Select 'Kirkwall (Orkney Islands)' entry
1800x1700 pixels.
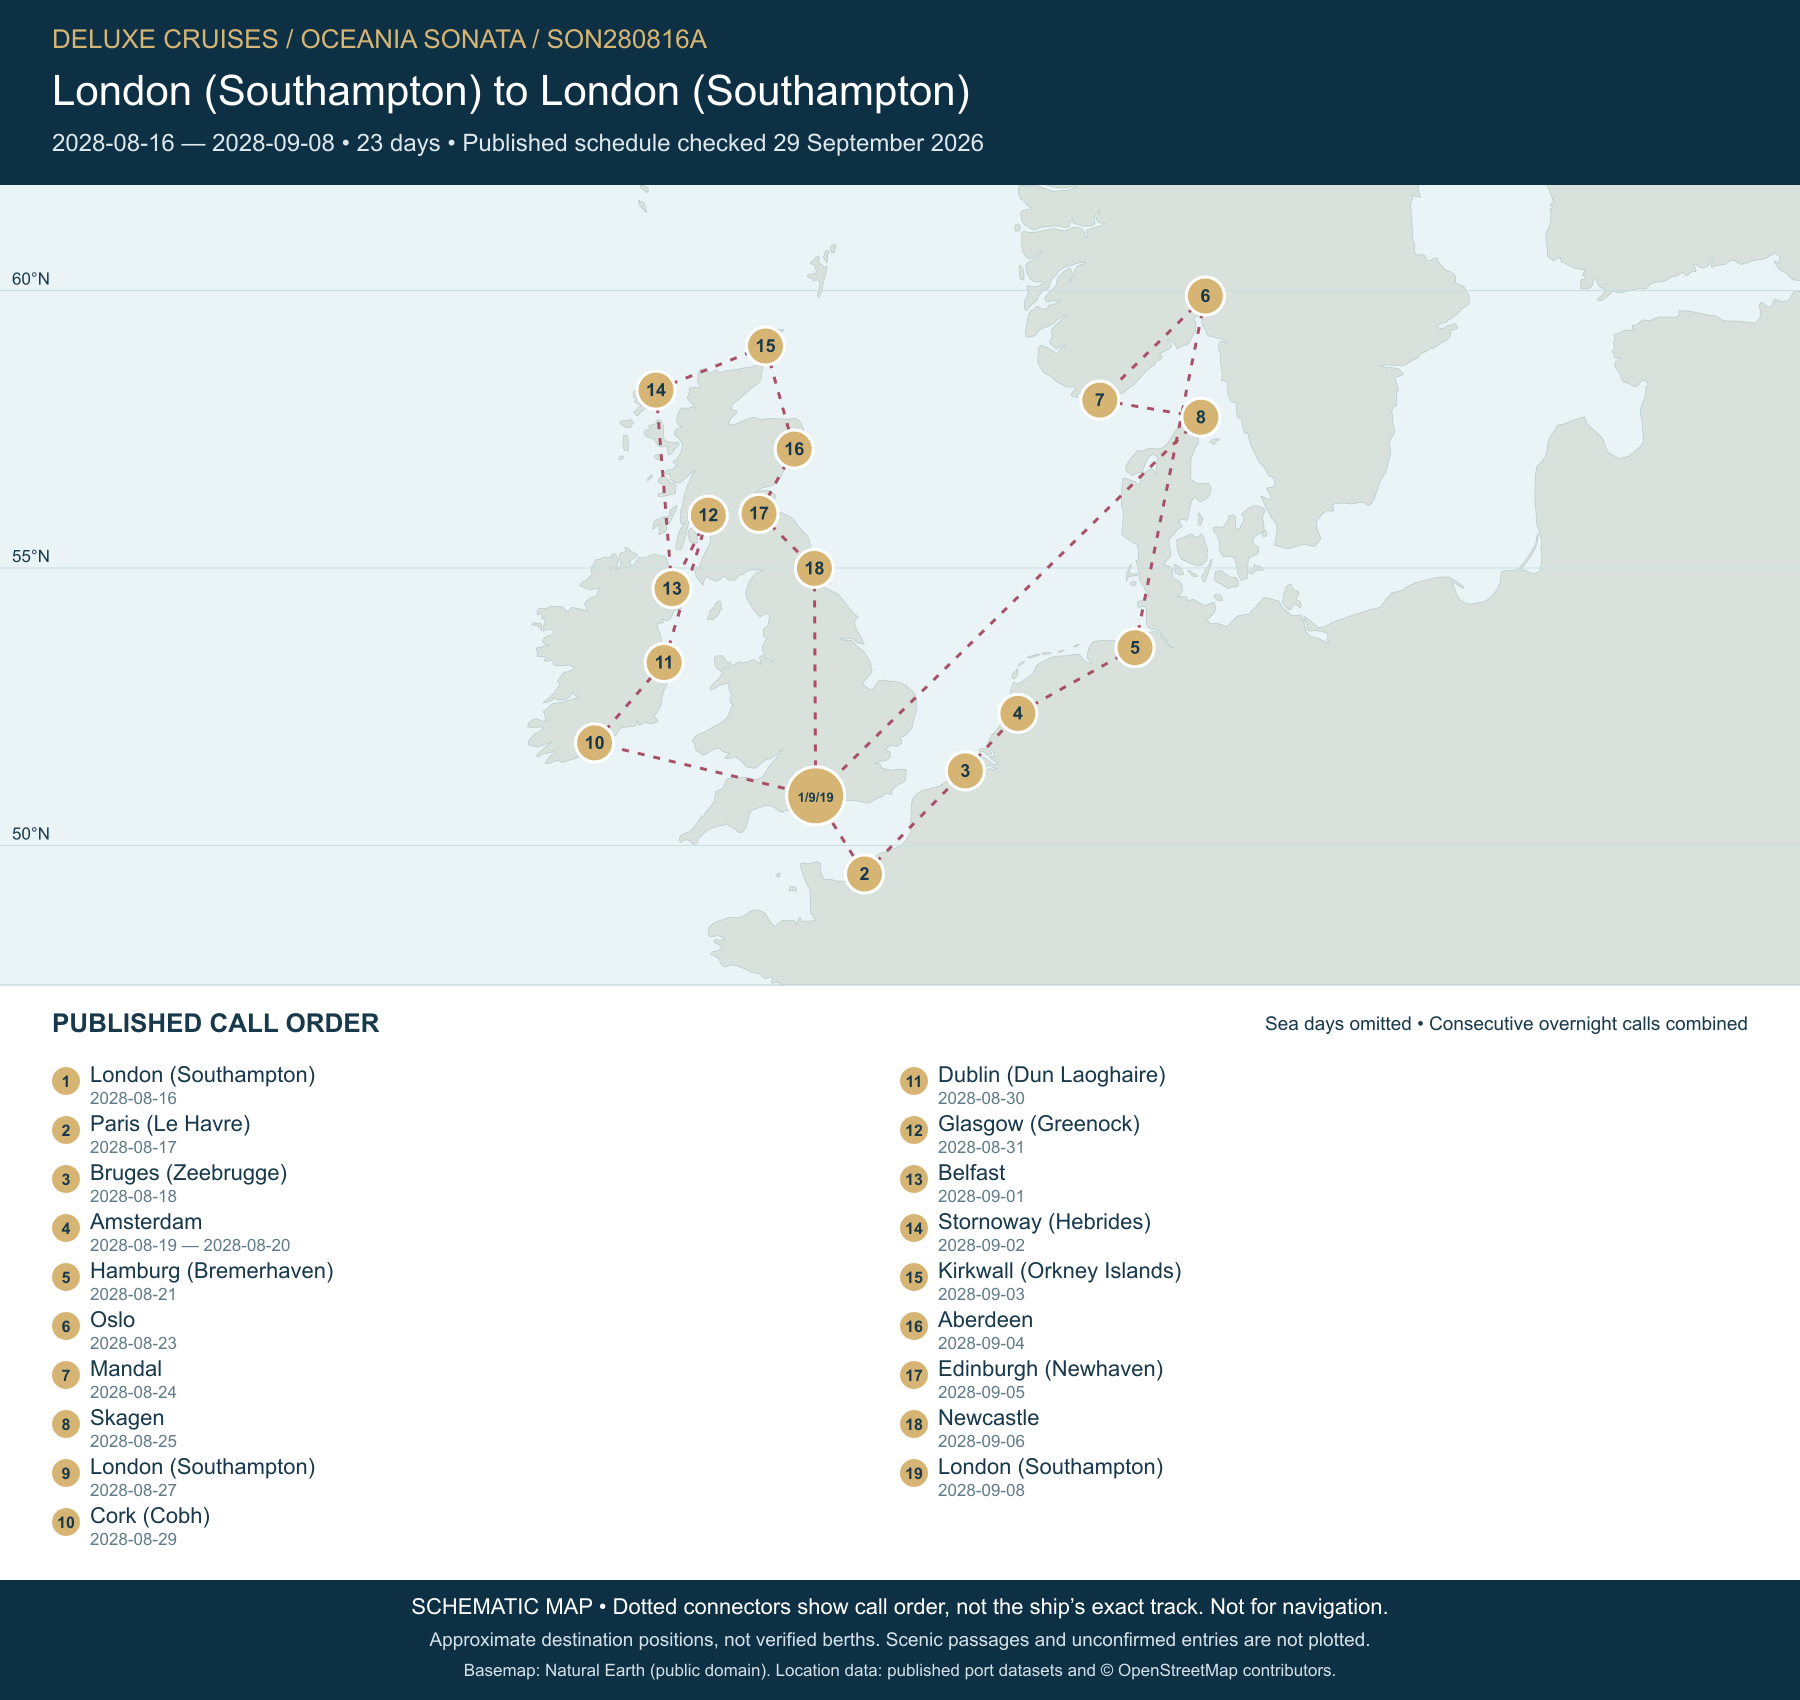[x=1060, y=1271]
